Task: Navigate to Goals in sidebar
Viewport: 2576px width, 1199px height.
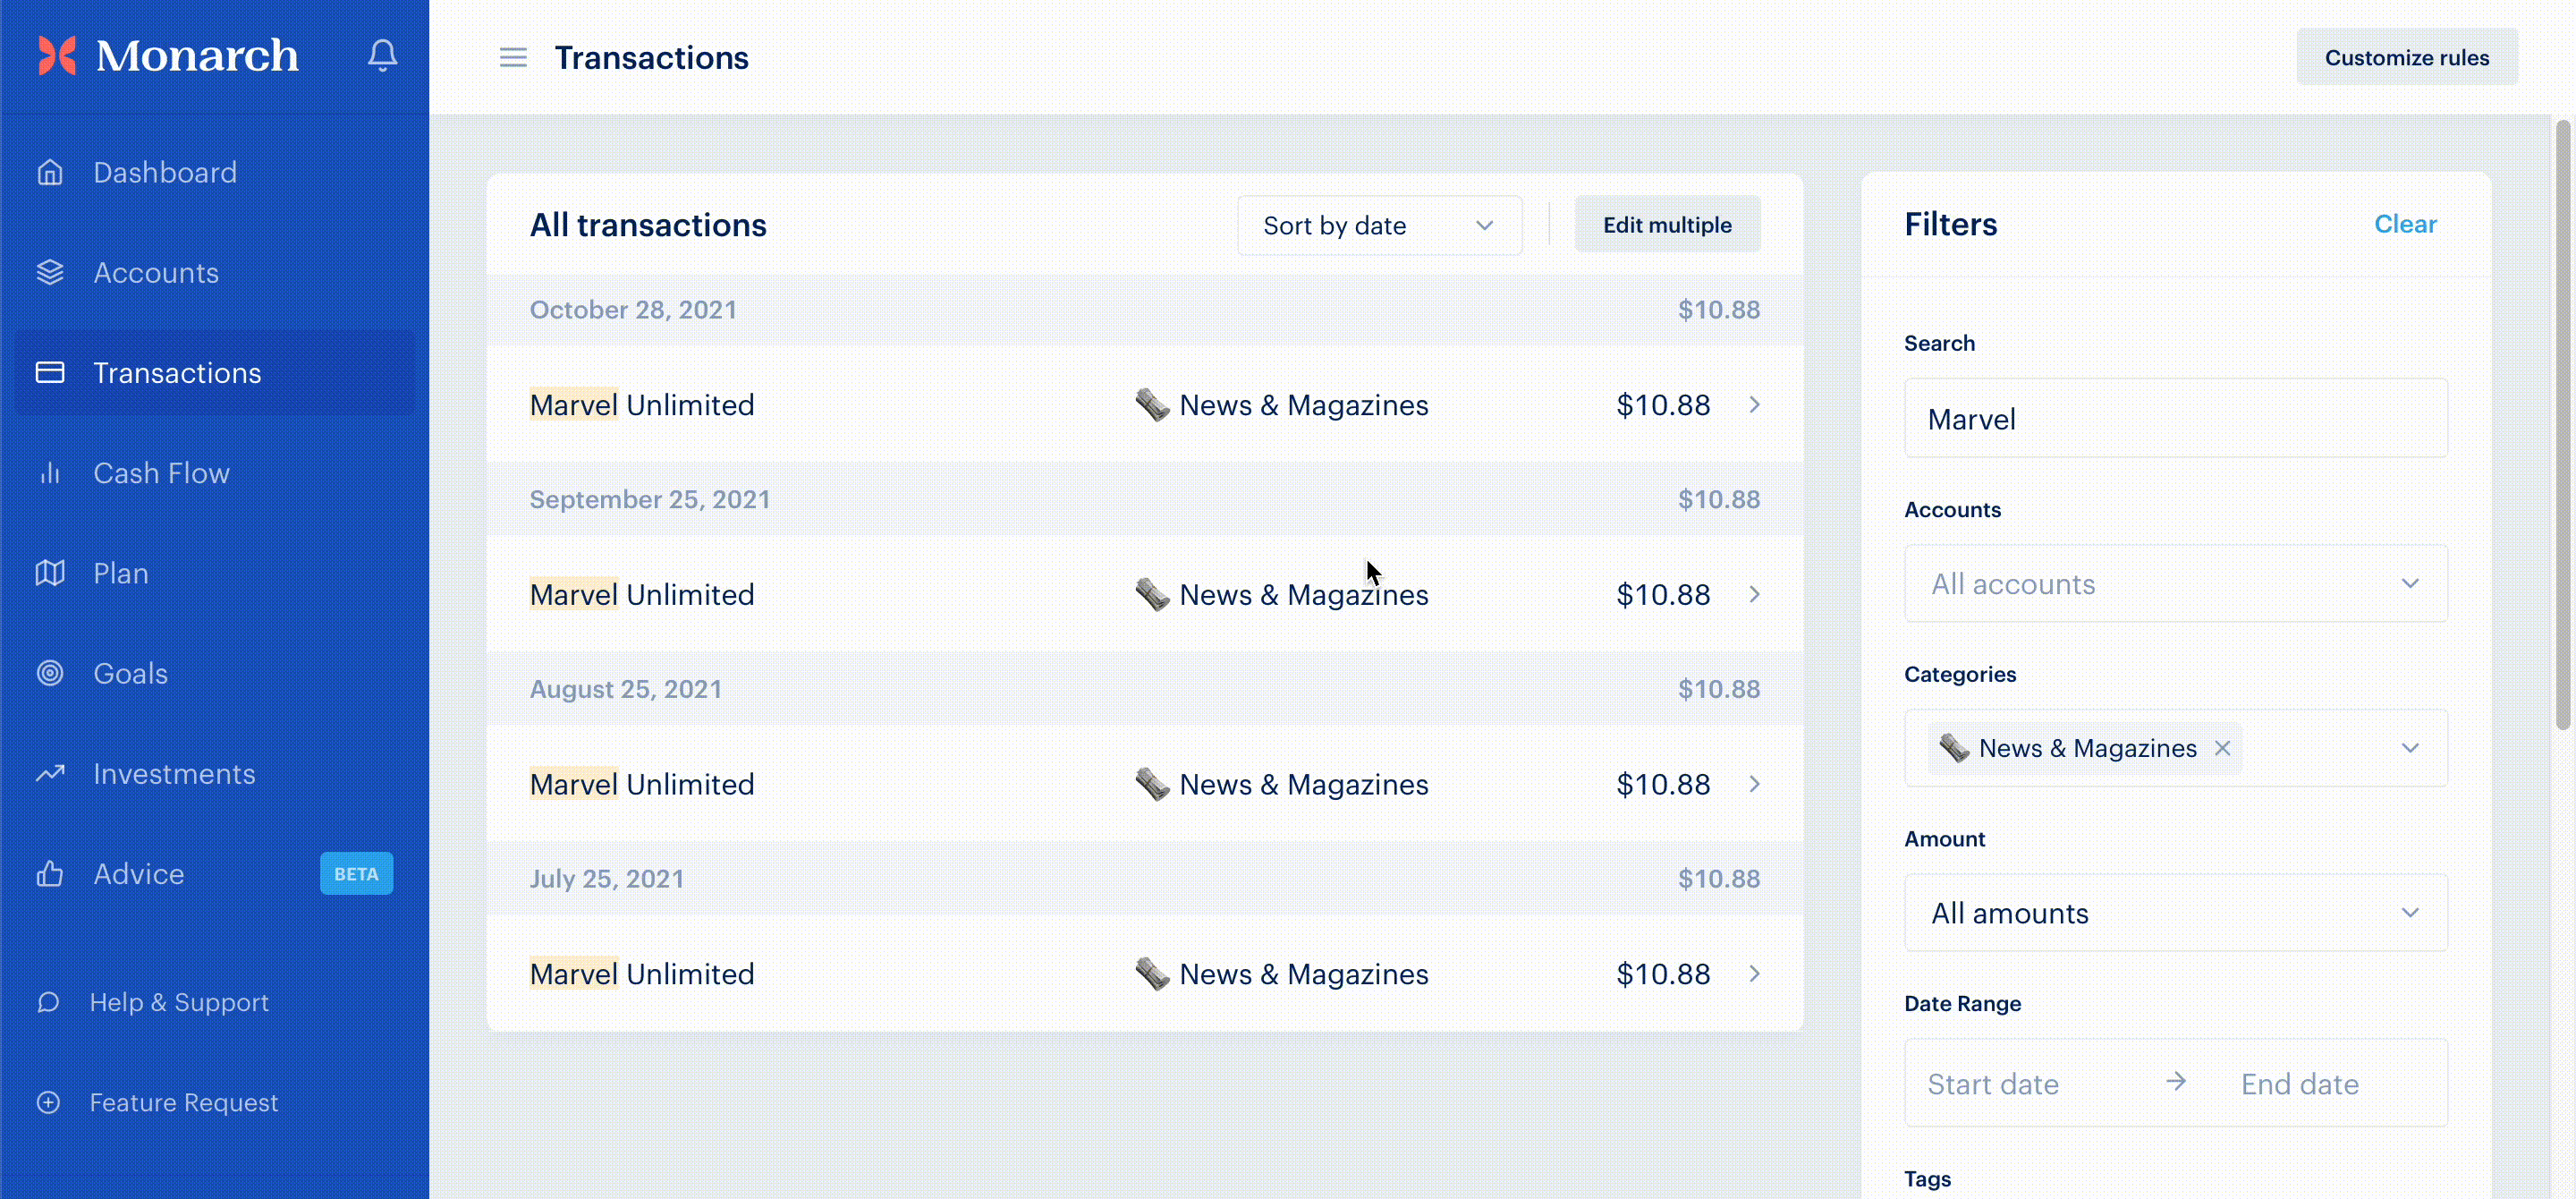Action: pos(130,673)
